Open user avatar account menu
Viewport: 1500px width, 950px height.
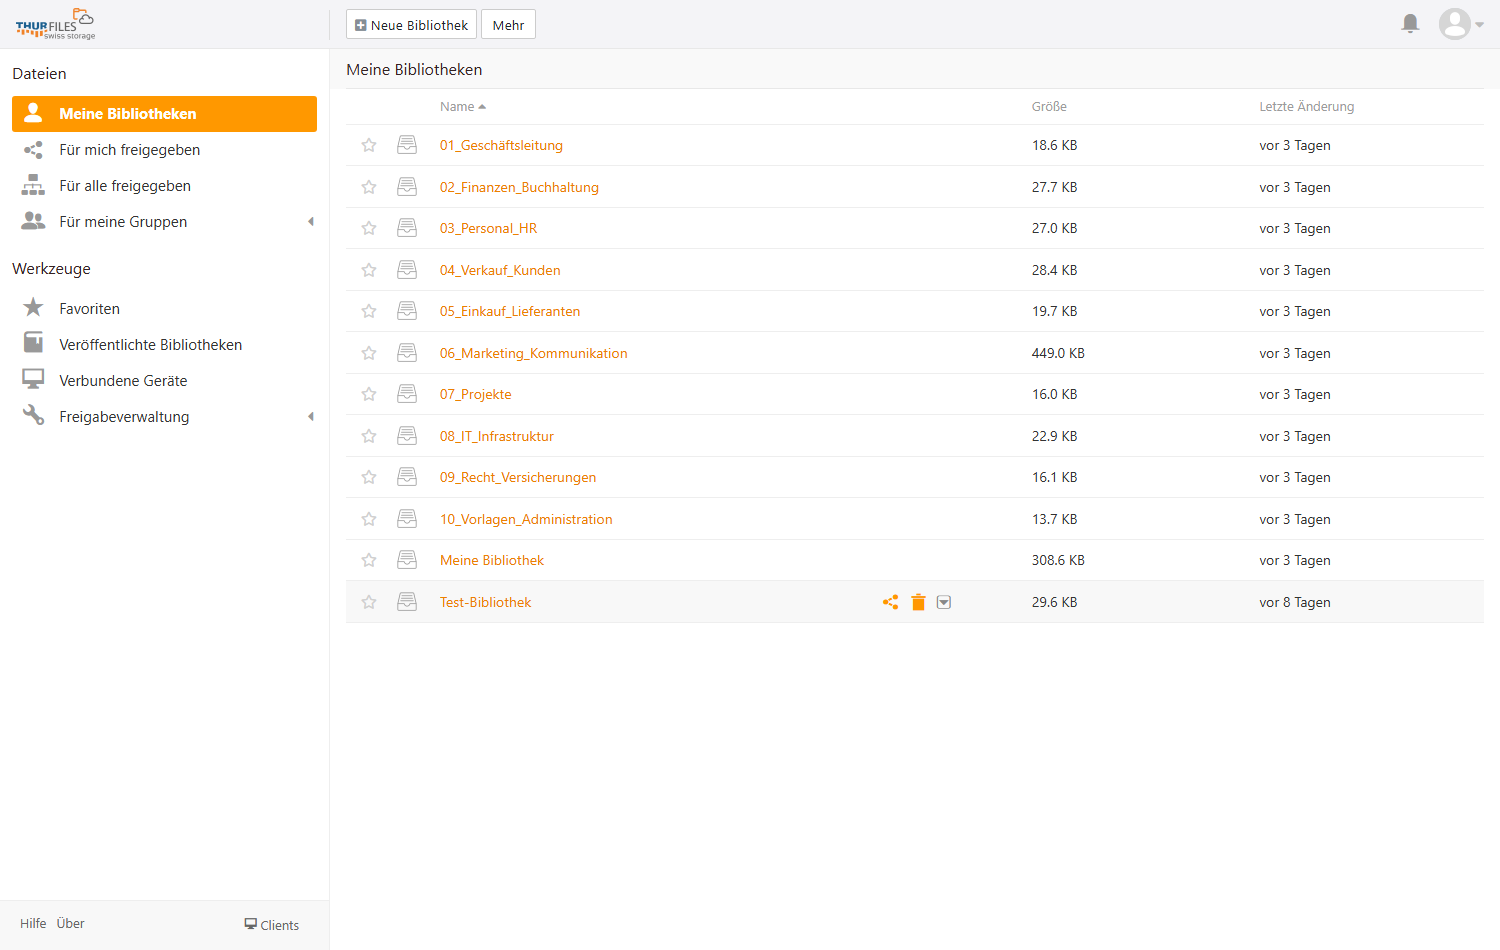coord(1460,24)
